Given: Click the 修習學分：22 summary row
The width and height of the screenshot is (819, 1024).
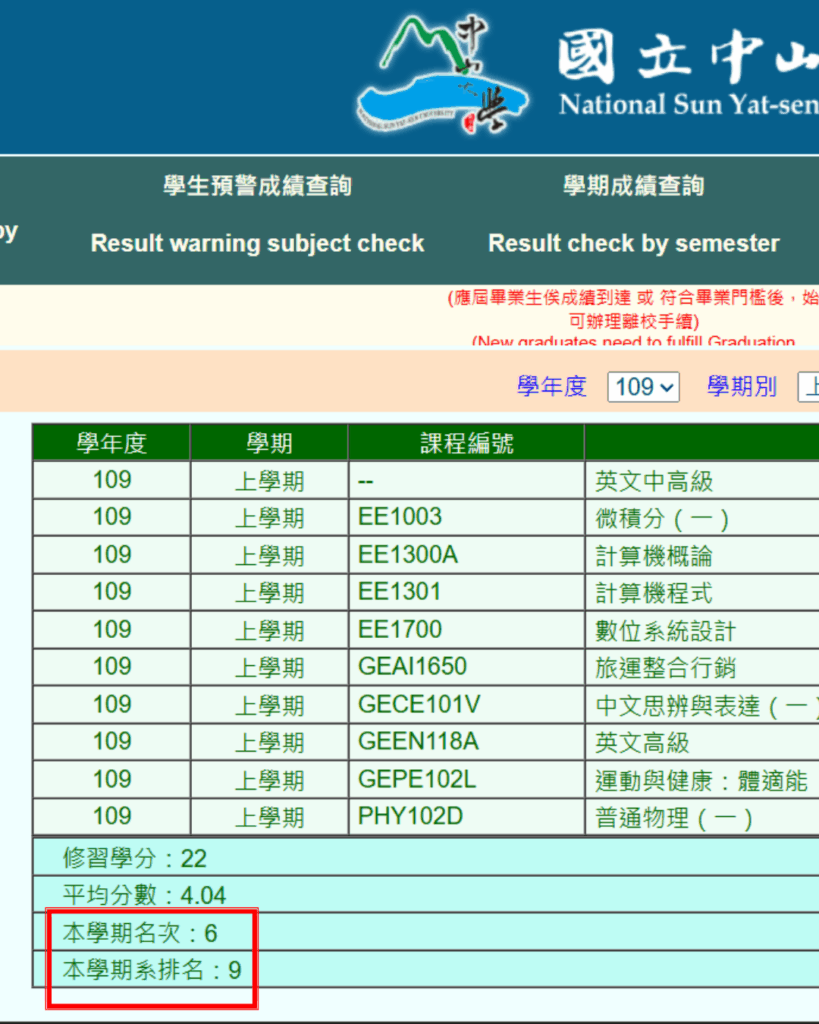Looking at the screenshot, I should point(135,858).
